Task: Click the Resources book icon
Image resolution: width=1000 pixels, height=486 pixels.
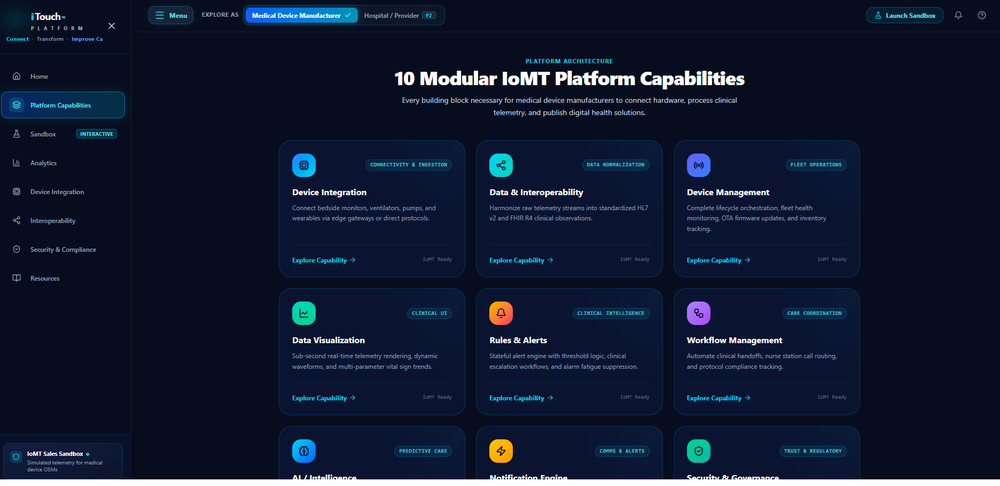Action: (17, 278)
